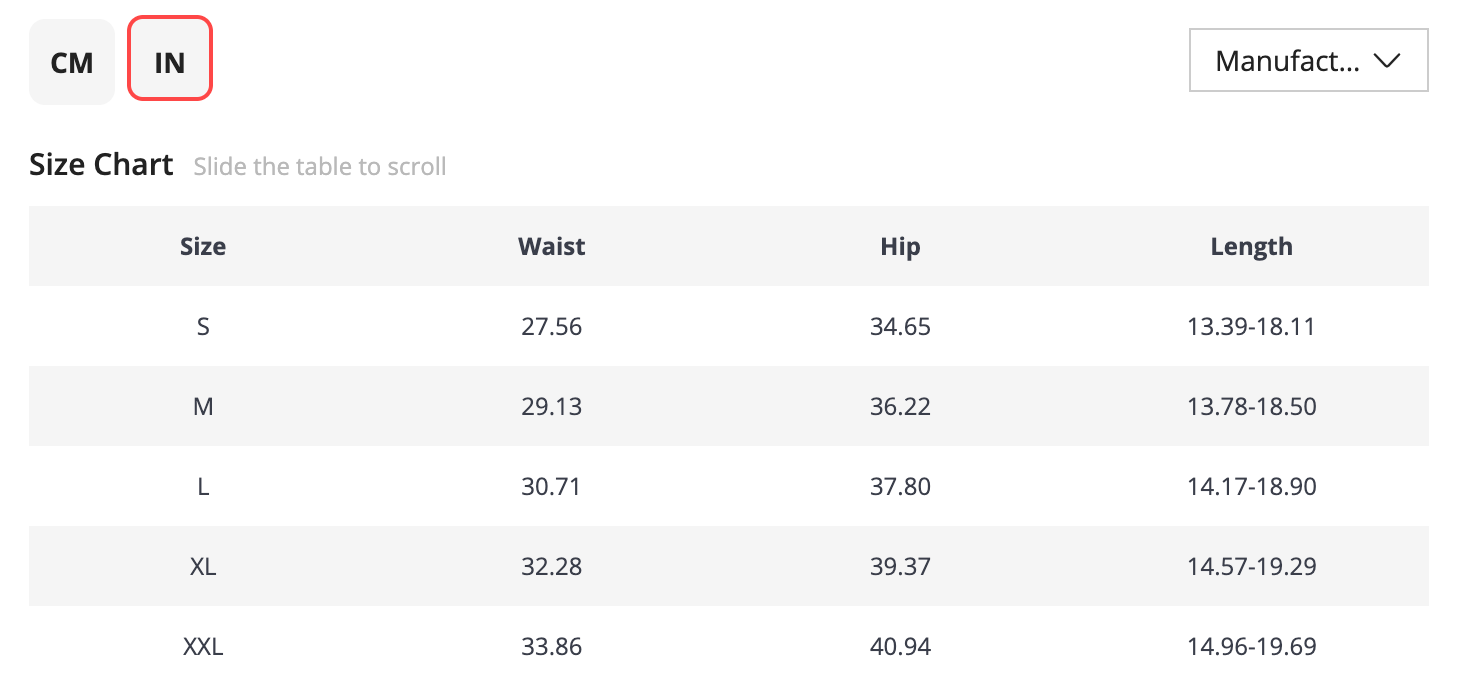Select the XXL size row label
1468x692 pixels.
(x=203, y=646)
